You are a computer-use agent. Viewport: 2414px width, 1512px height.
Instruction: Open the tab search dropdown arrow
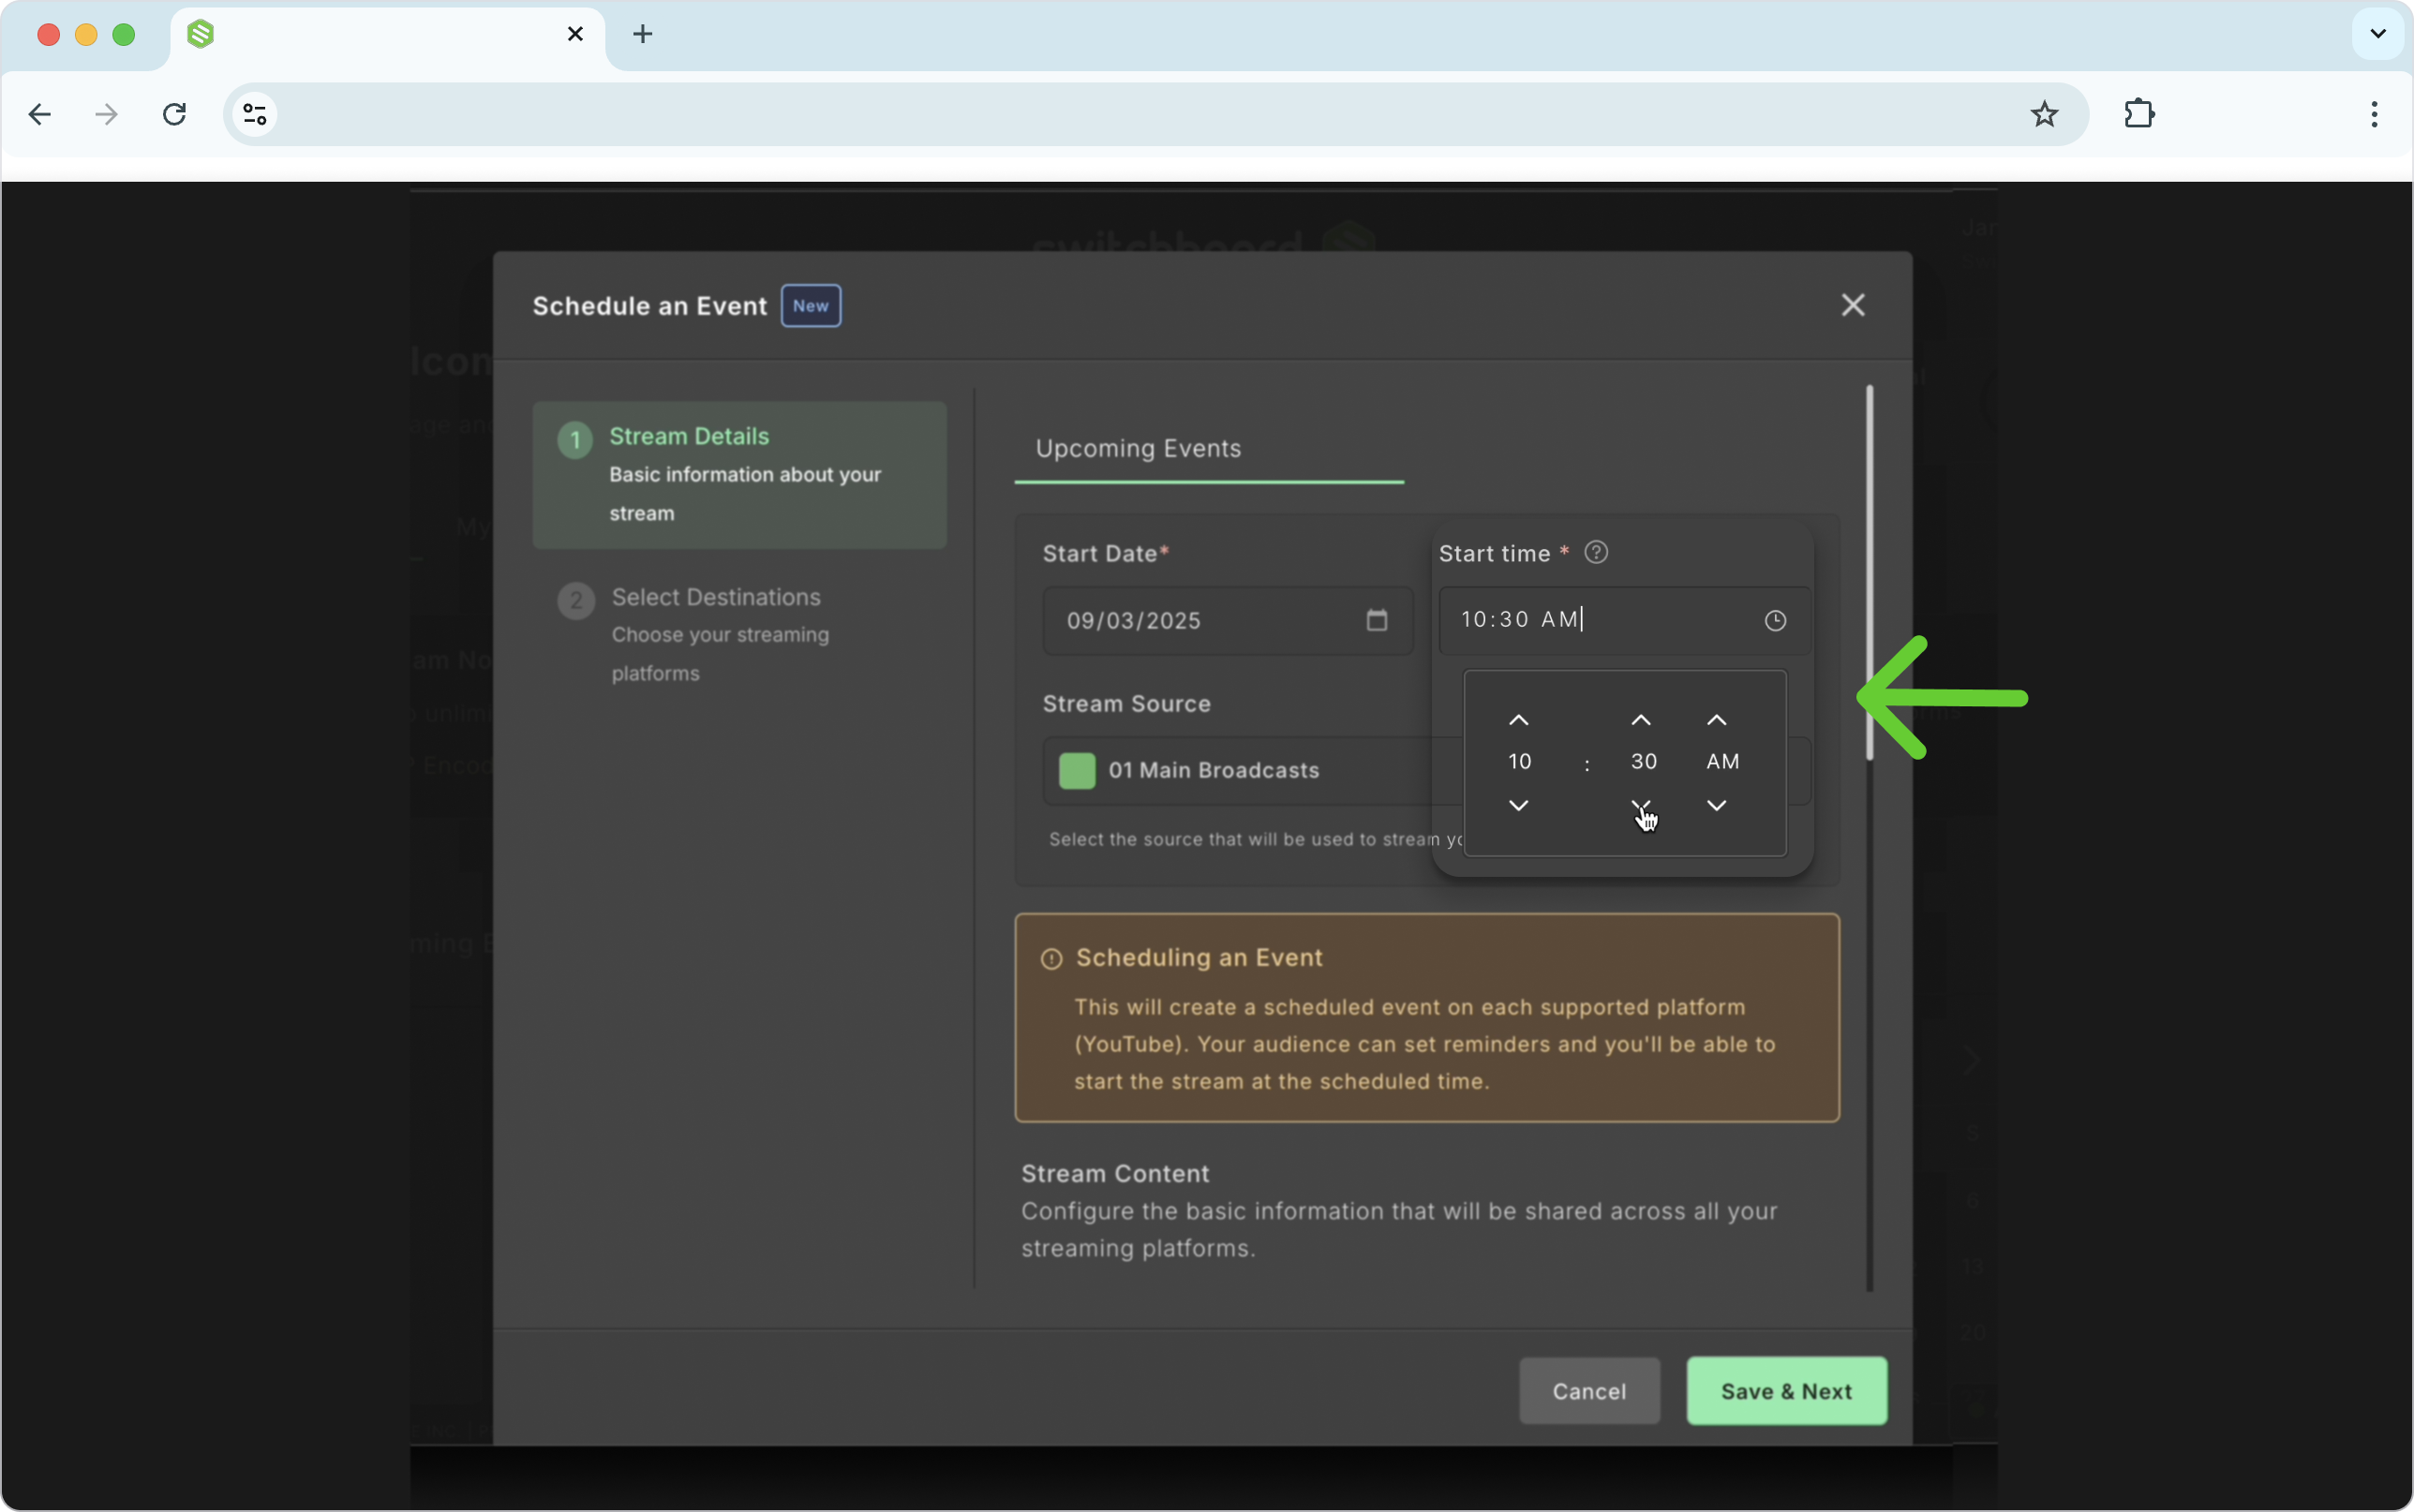click(2377, 34)
